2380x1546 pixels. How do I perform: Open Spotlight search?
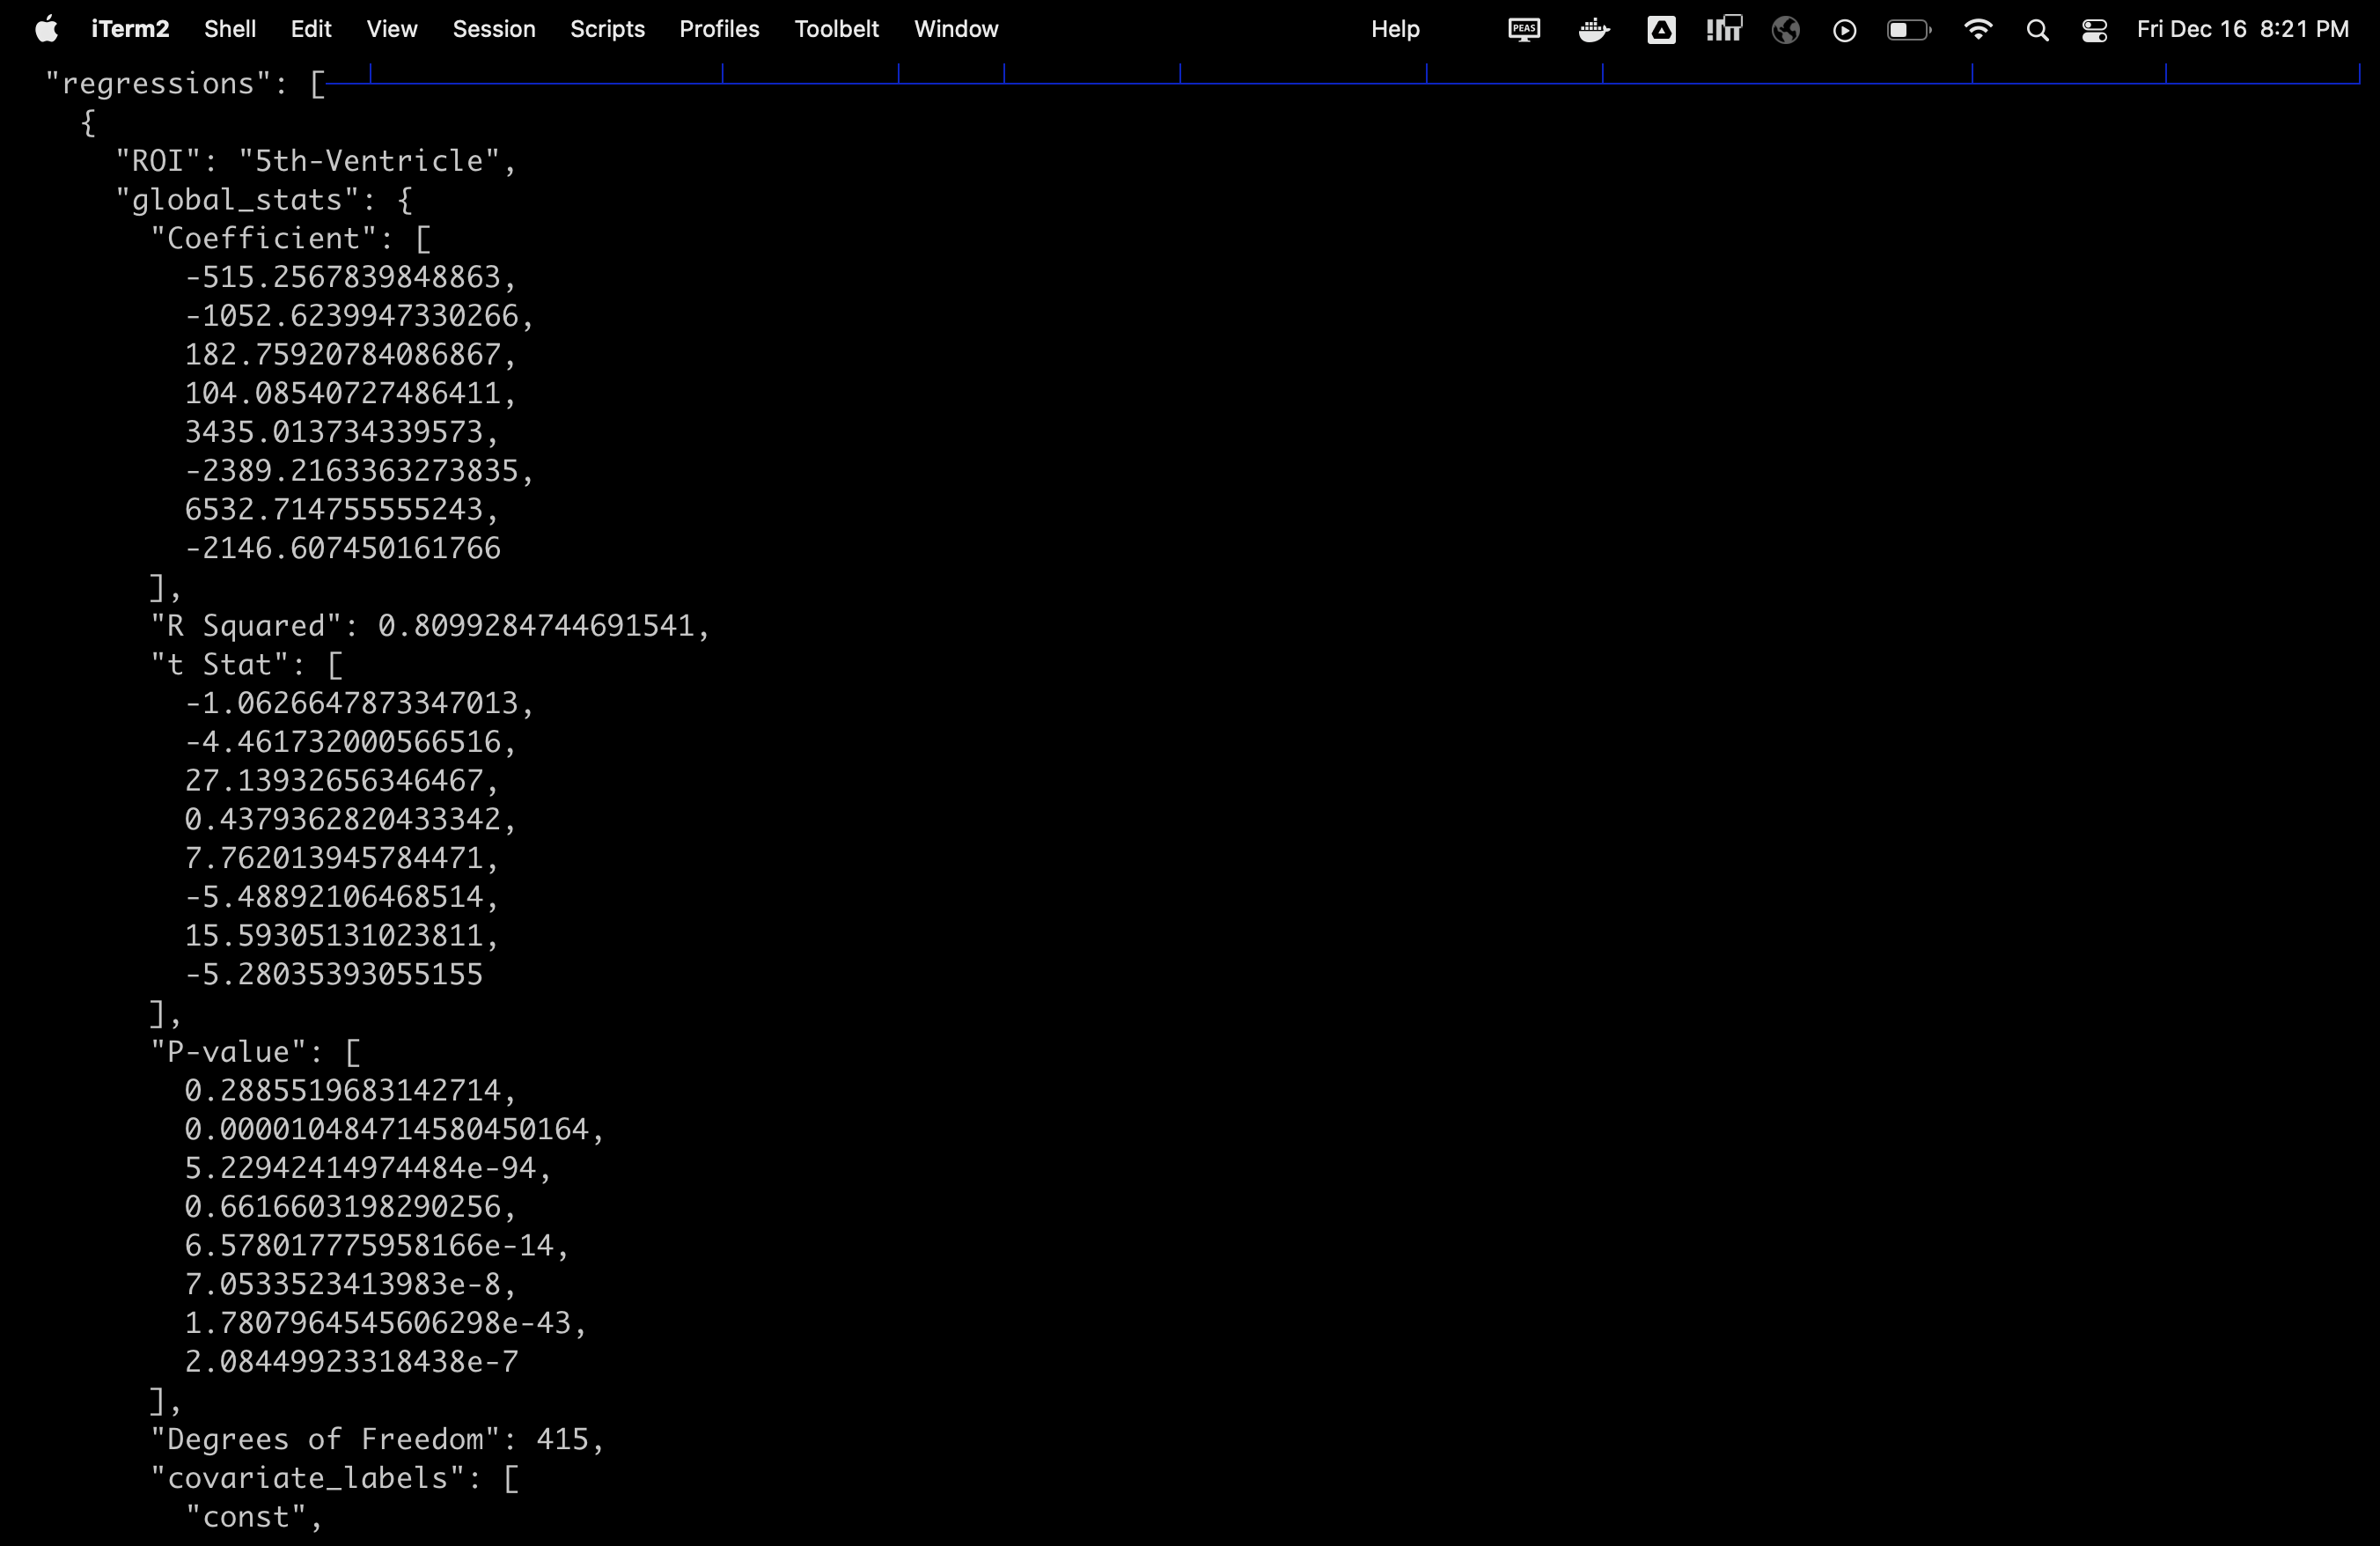click(x=2038, y=29)
